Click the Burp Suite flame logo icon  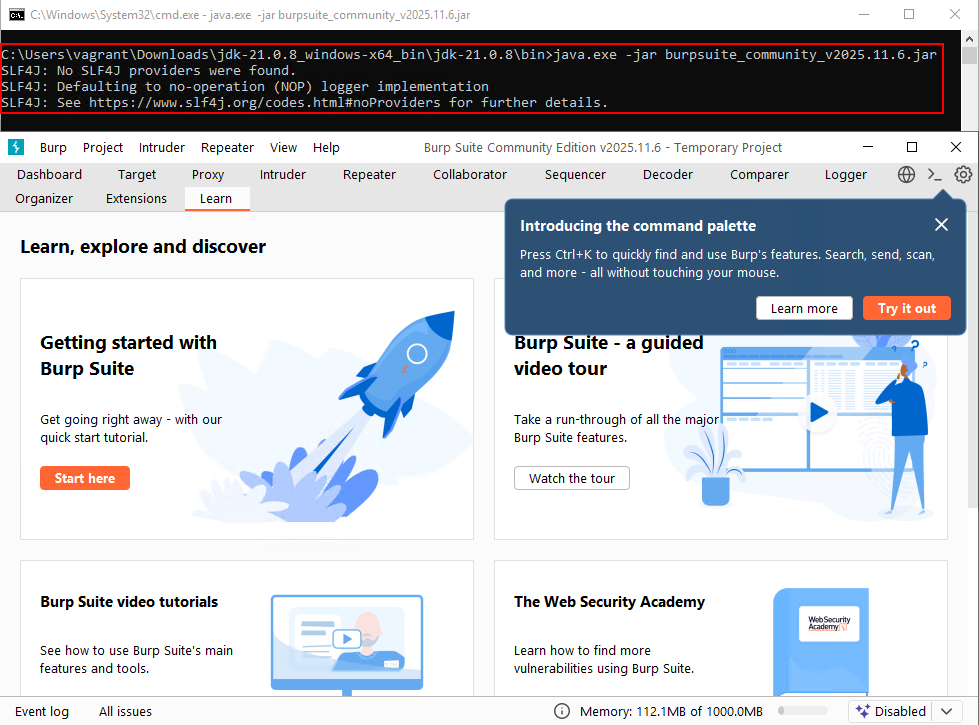coord(15,147)
